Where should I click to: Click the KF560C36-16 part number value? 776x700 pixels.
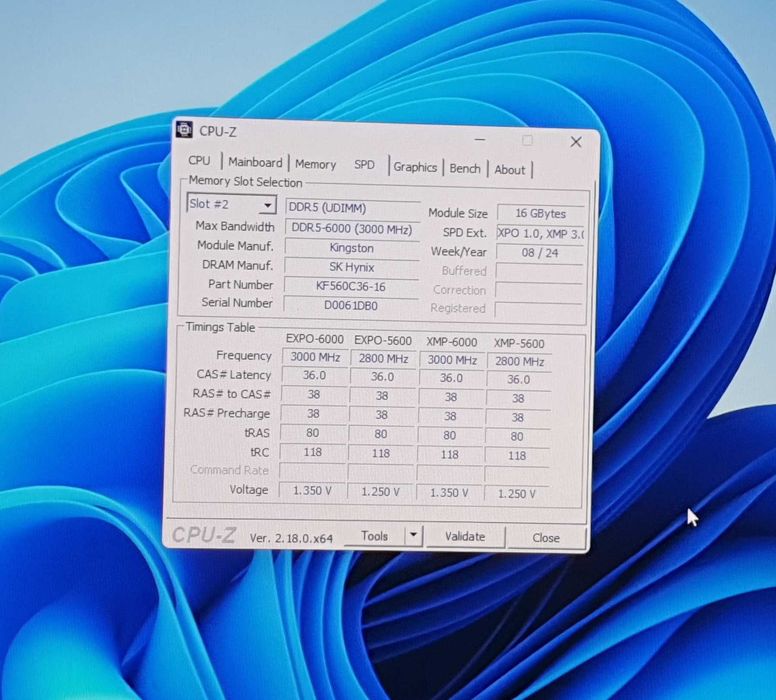pyautogui.click(x=351, y=287)
